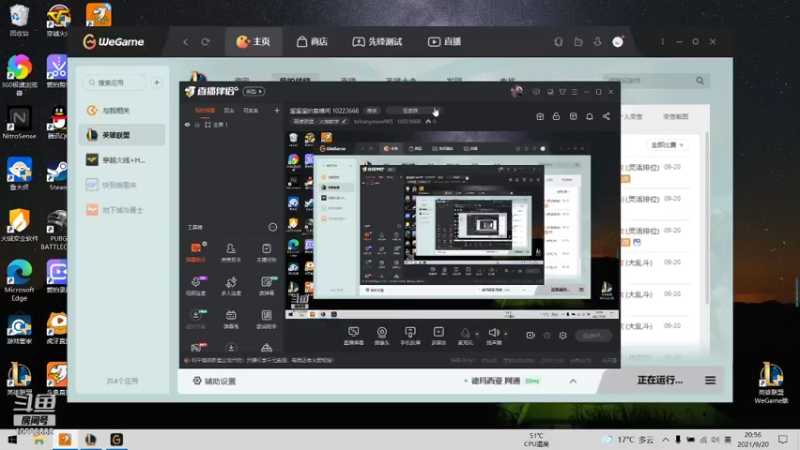Toggle lock of 全屏1 source
800x450 pixels.
pos(197,124)
